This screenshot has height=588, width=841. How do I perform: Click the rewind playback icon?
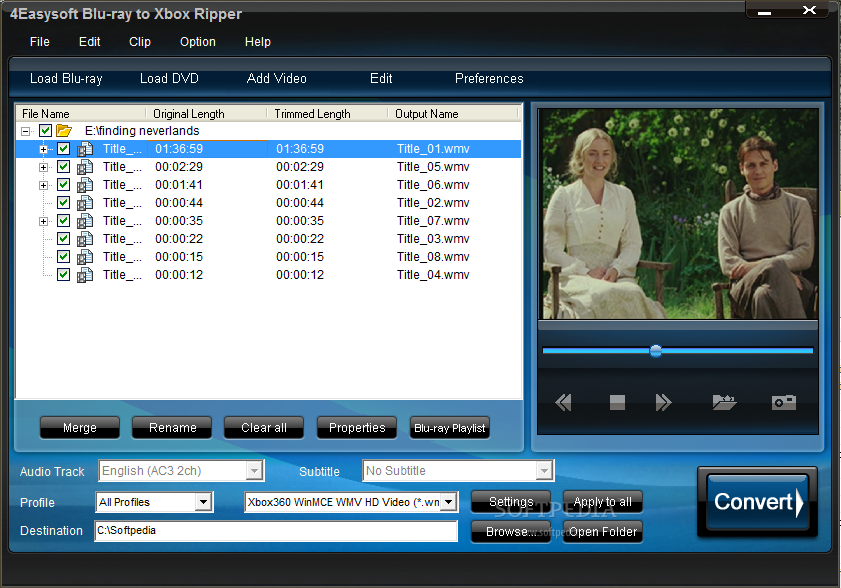pyautogui.click(x=563, y=402)
